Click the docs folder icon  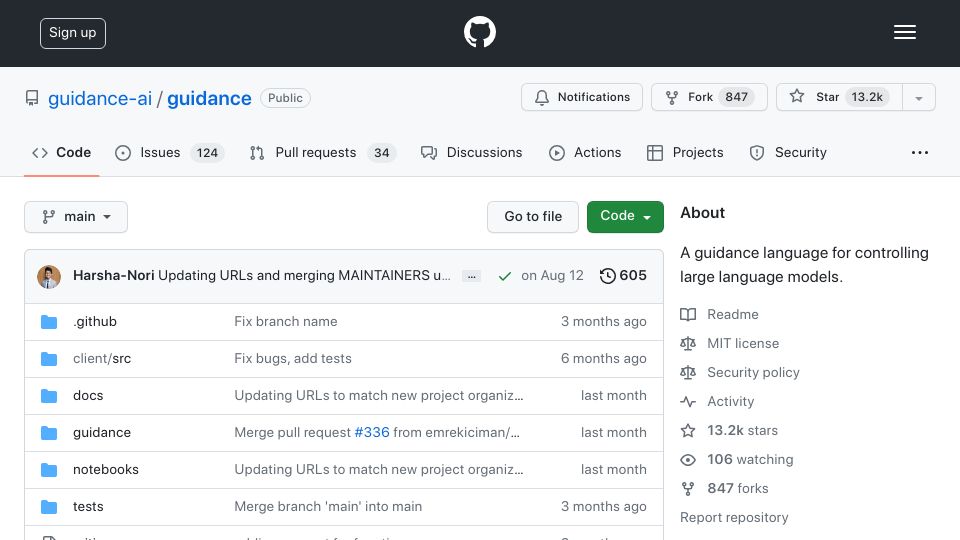49,396
